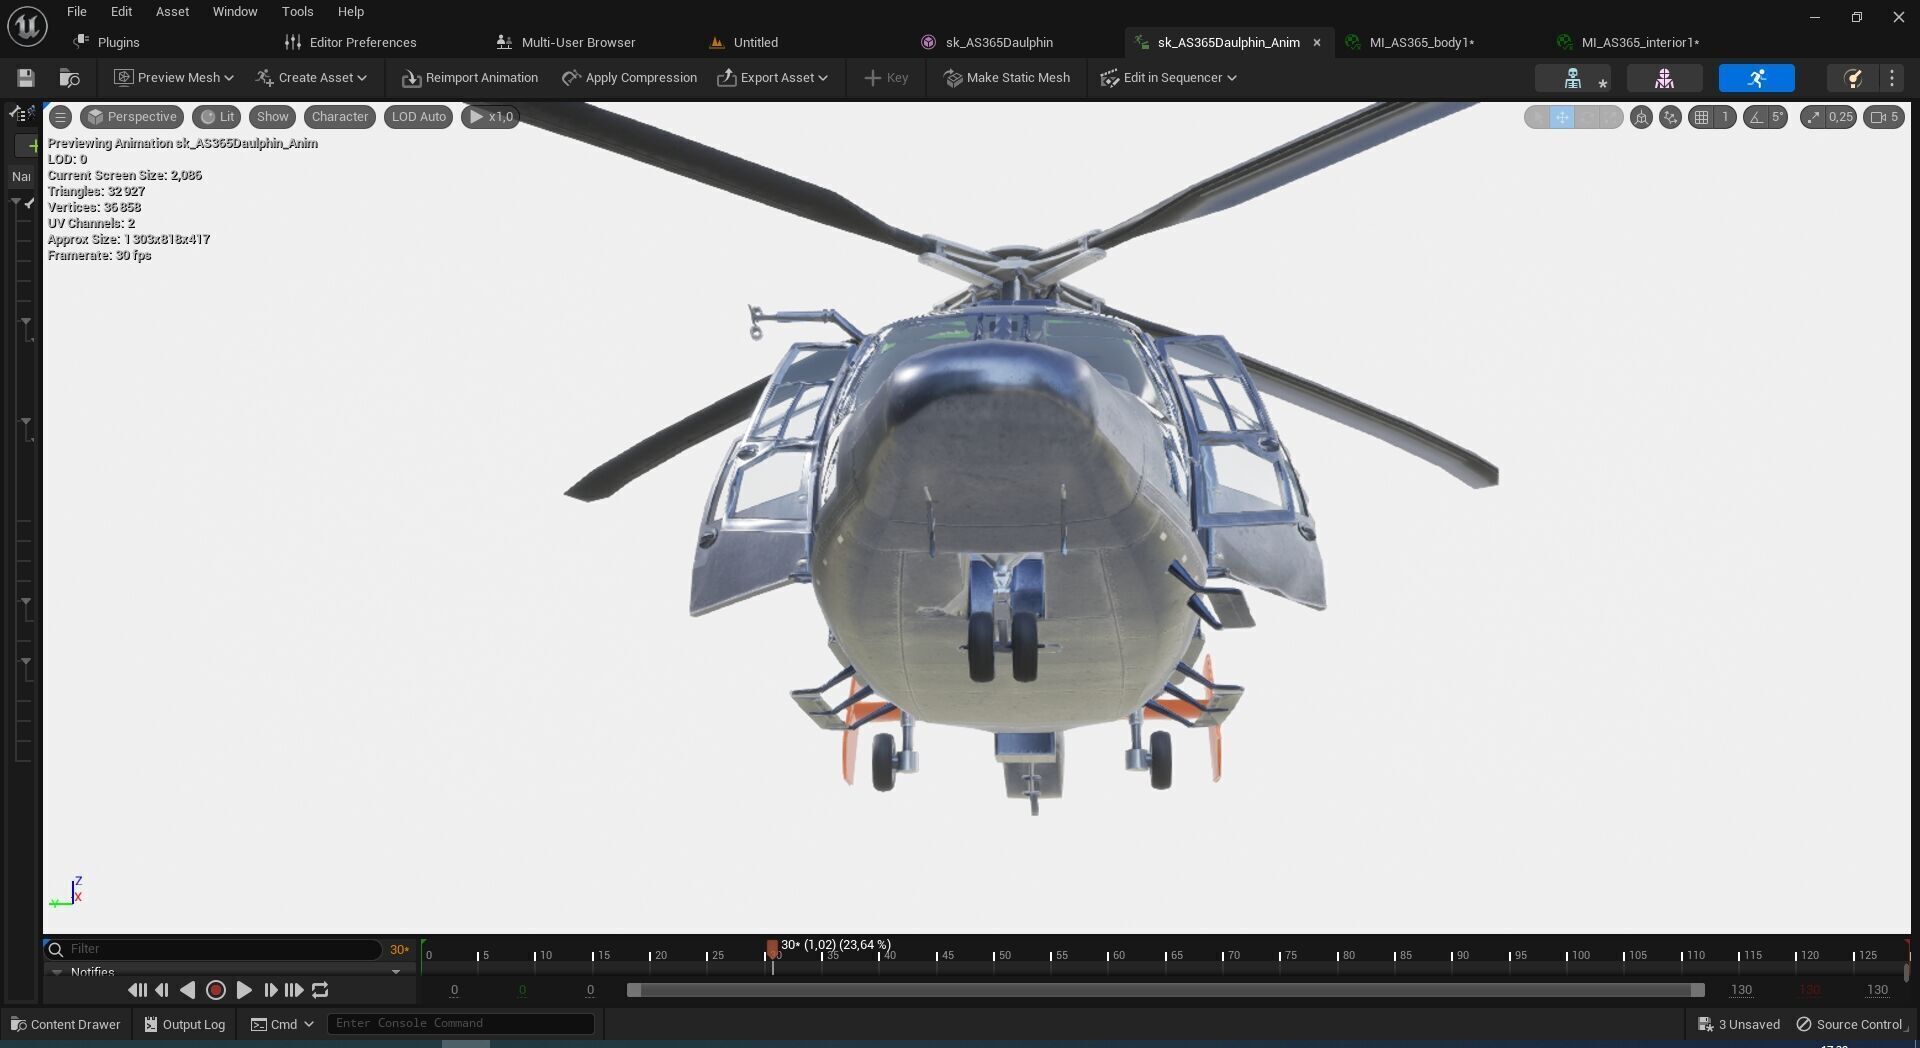The height and width of the screenshot is (1048, 1920).
Task: Select the rotate gizmo tool
Action: click(1587, 117)
